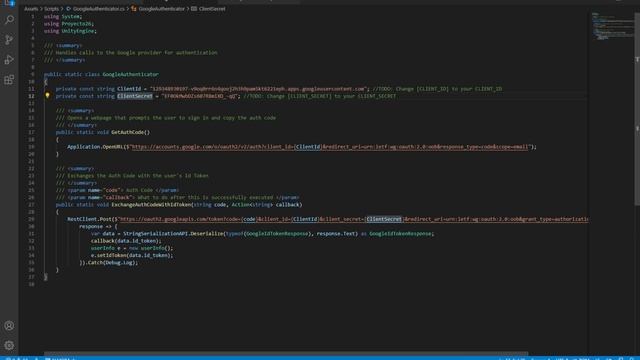Open the Search view in activity bar
The width and height of the screenshot is (640, 360).
pyautogui.click(x=9, y=20)
